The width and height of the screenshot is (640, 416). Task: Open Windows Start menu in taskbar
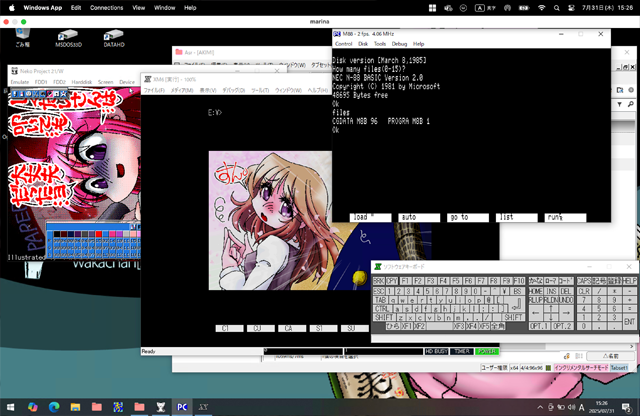click(x=11, y=407)
